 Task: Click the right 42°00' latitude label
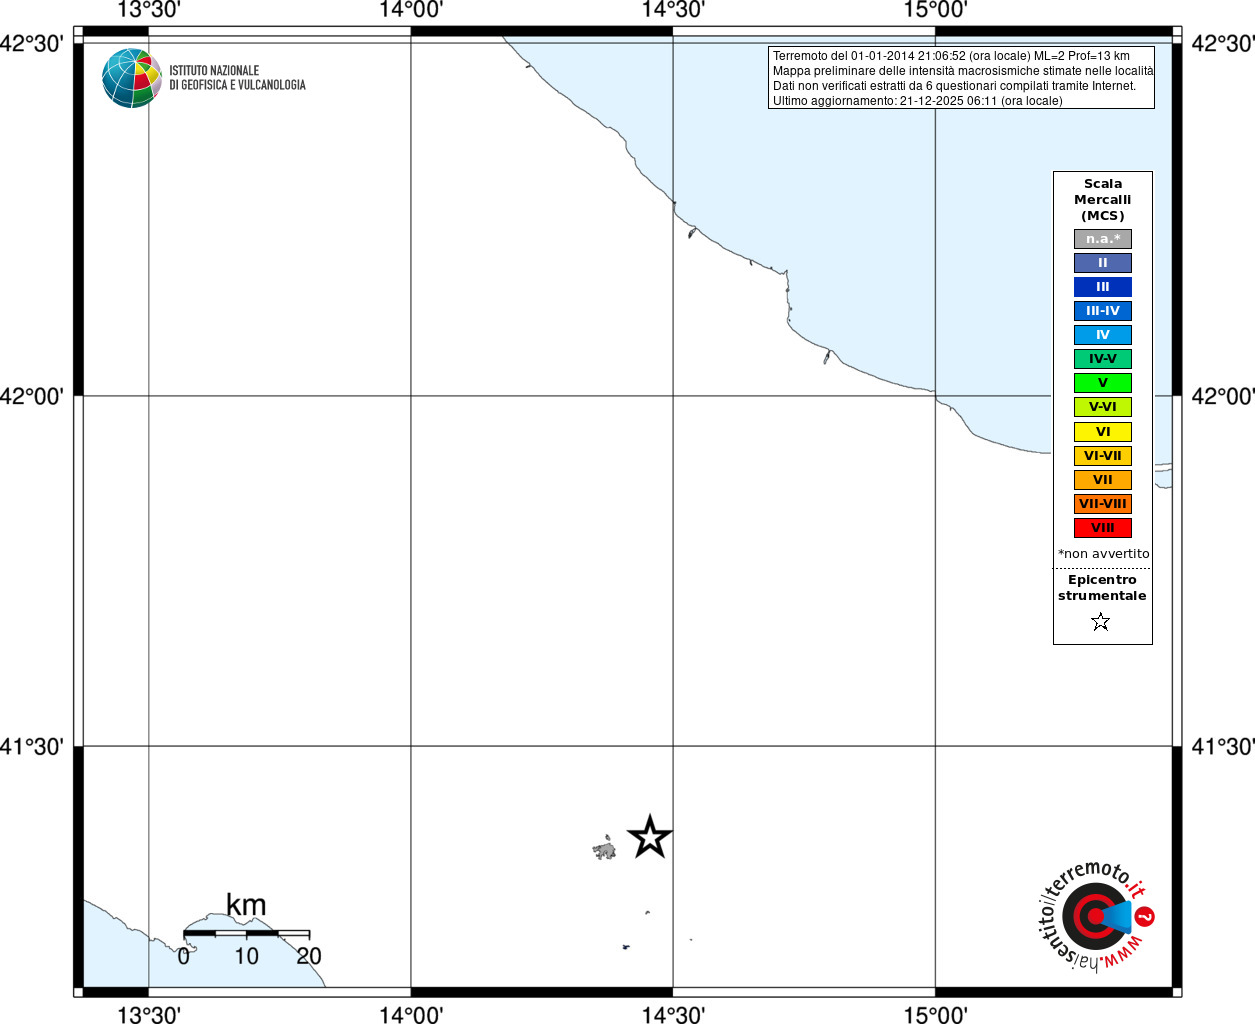coord(1223,396)
